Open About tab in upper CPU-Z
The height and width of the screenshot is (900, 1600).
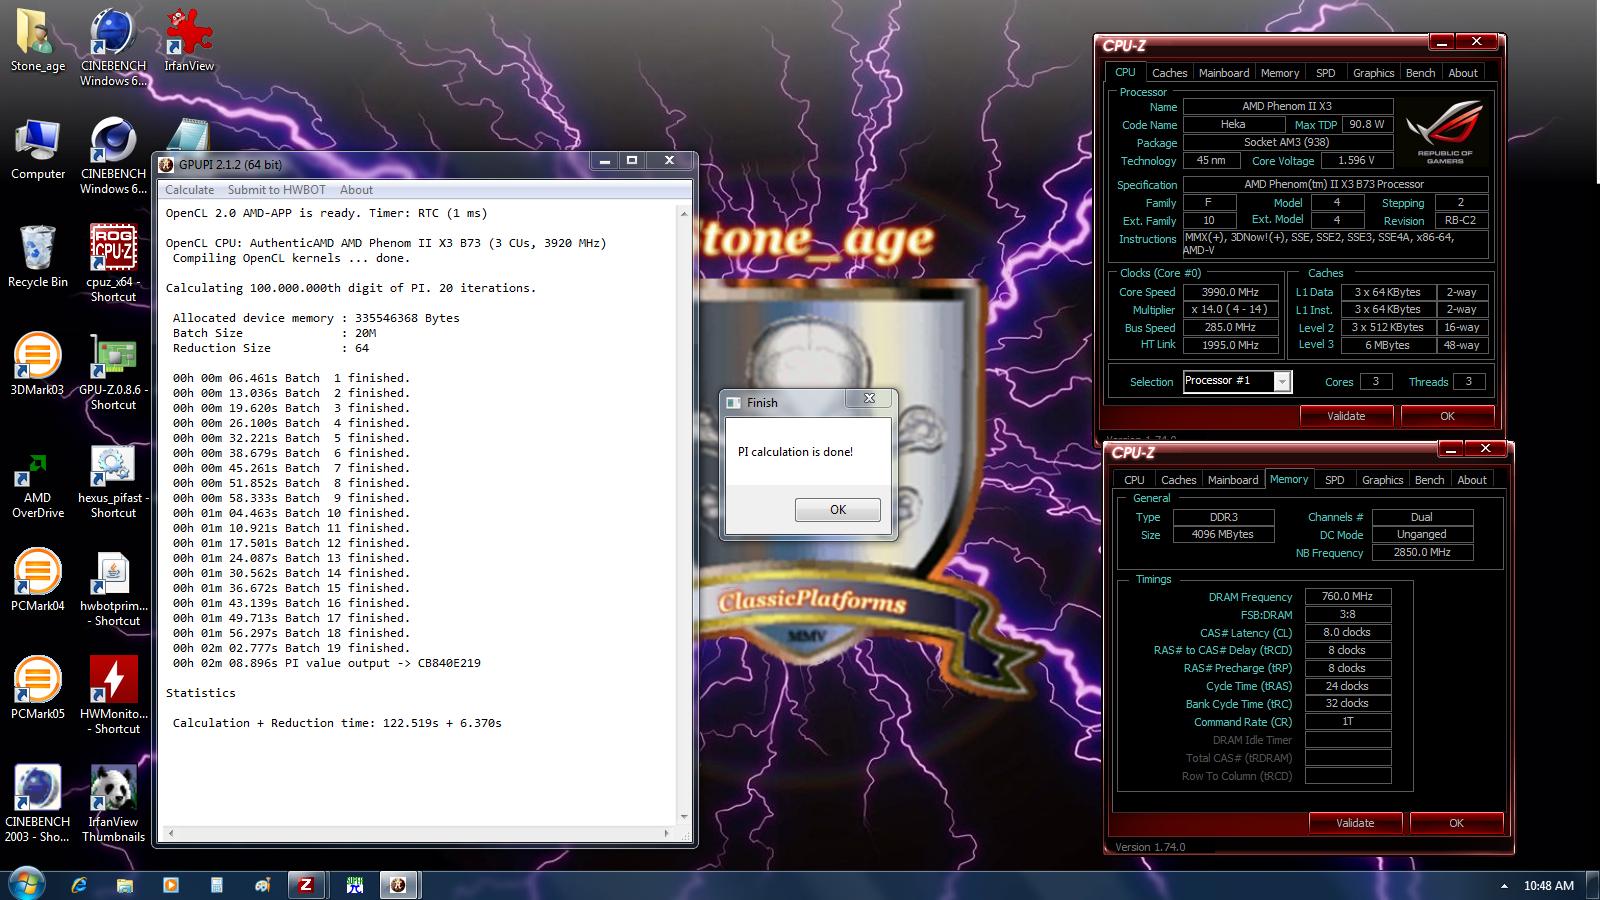(x=1463, y=73)
